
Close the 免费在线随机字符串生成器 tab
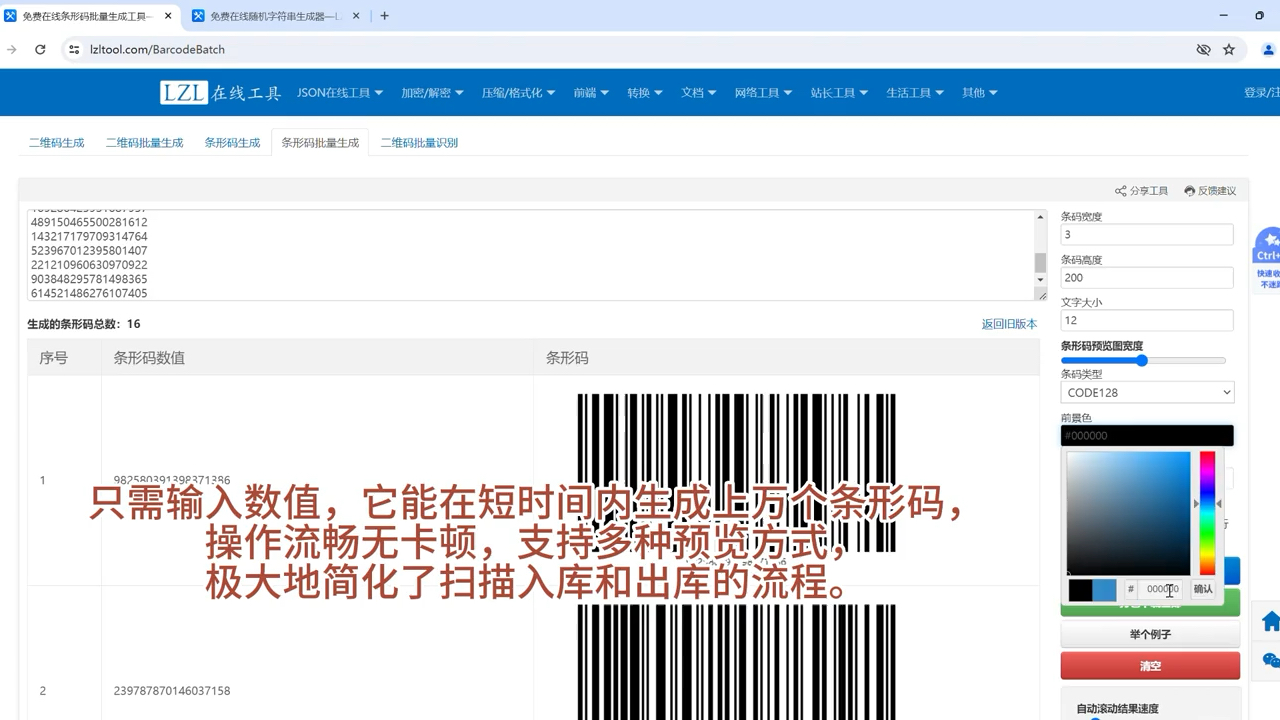coord(358,16)
